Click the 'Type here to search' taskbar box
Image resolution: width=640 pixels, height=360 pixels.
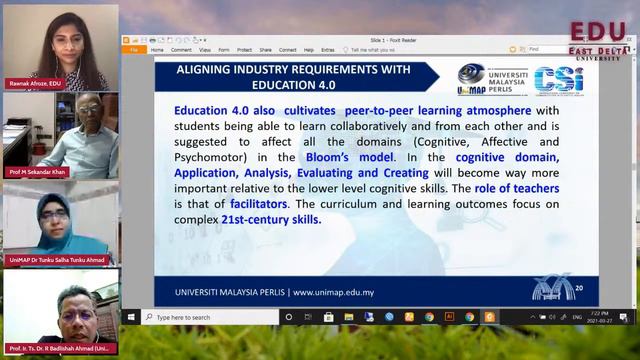point(210,317)
